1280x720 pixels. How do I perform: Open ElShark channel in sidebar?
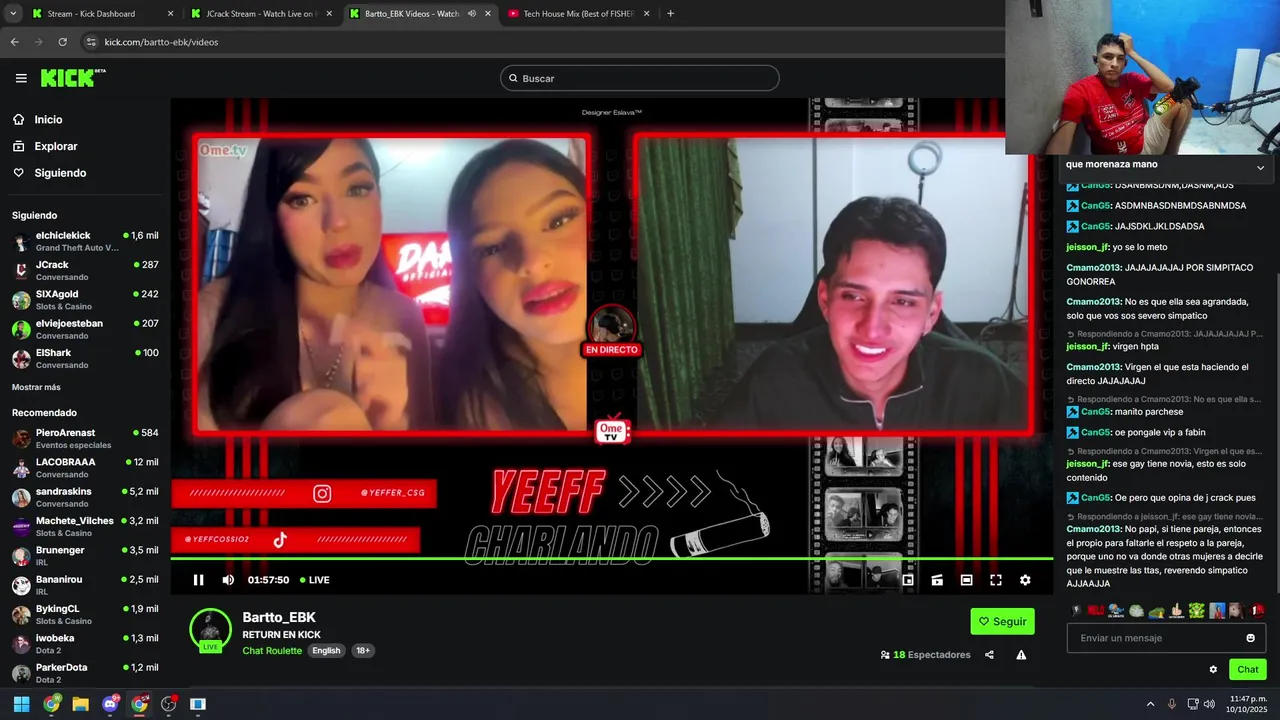85,359
